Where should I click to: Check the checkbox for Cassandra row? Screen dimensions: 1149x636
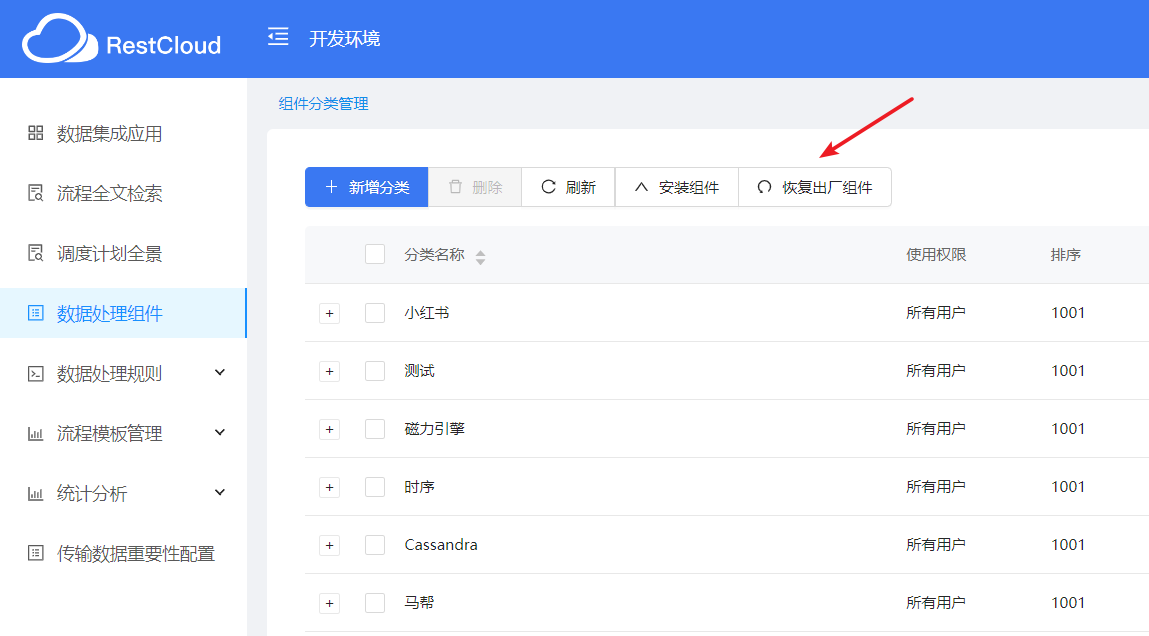375,545
